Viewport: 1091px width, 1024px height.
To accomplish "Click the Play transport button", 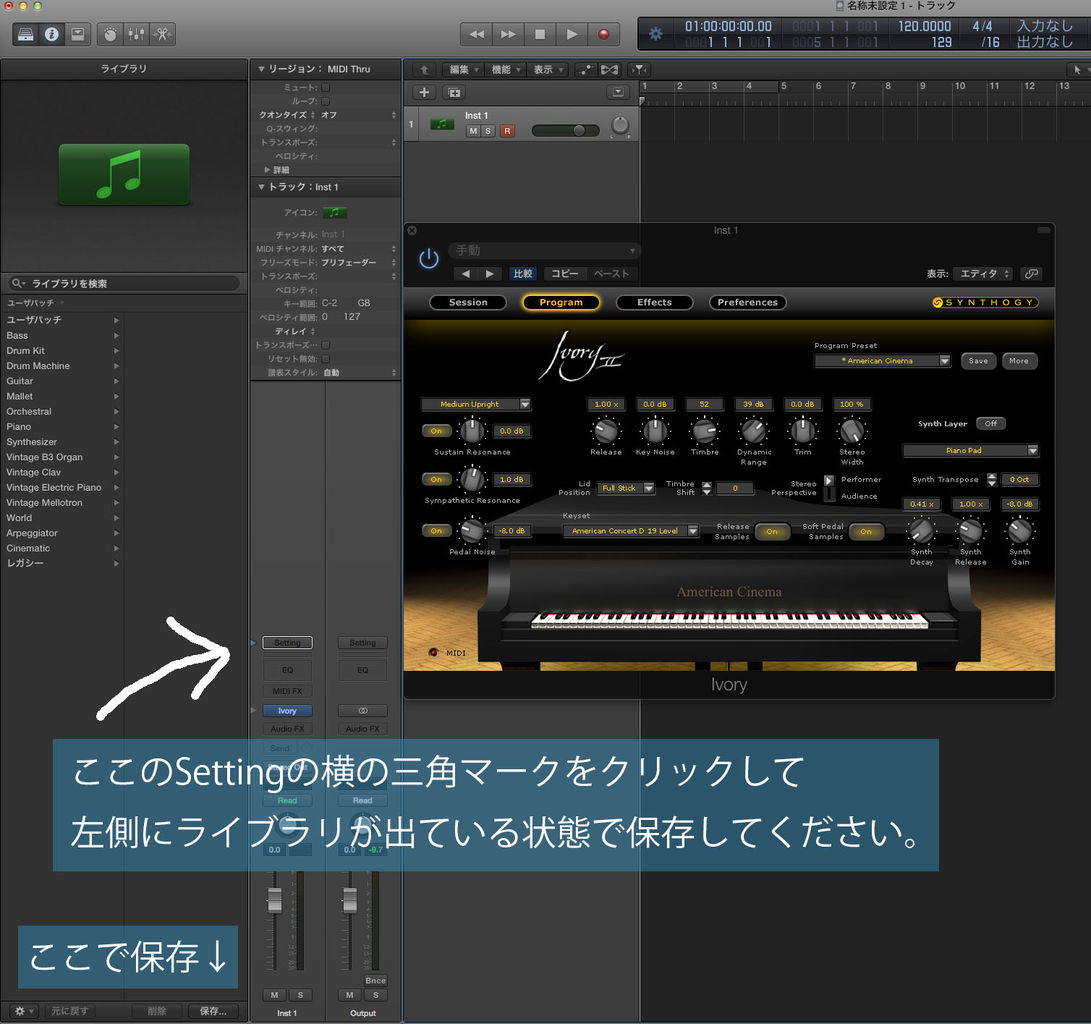I will [572, 34].
